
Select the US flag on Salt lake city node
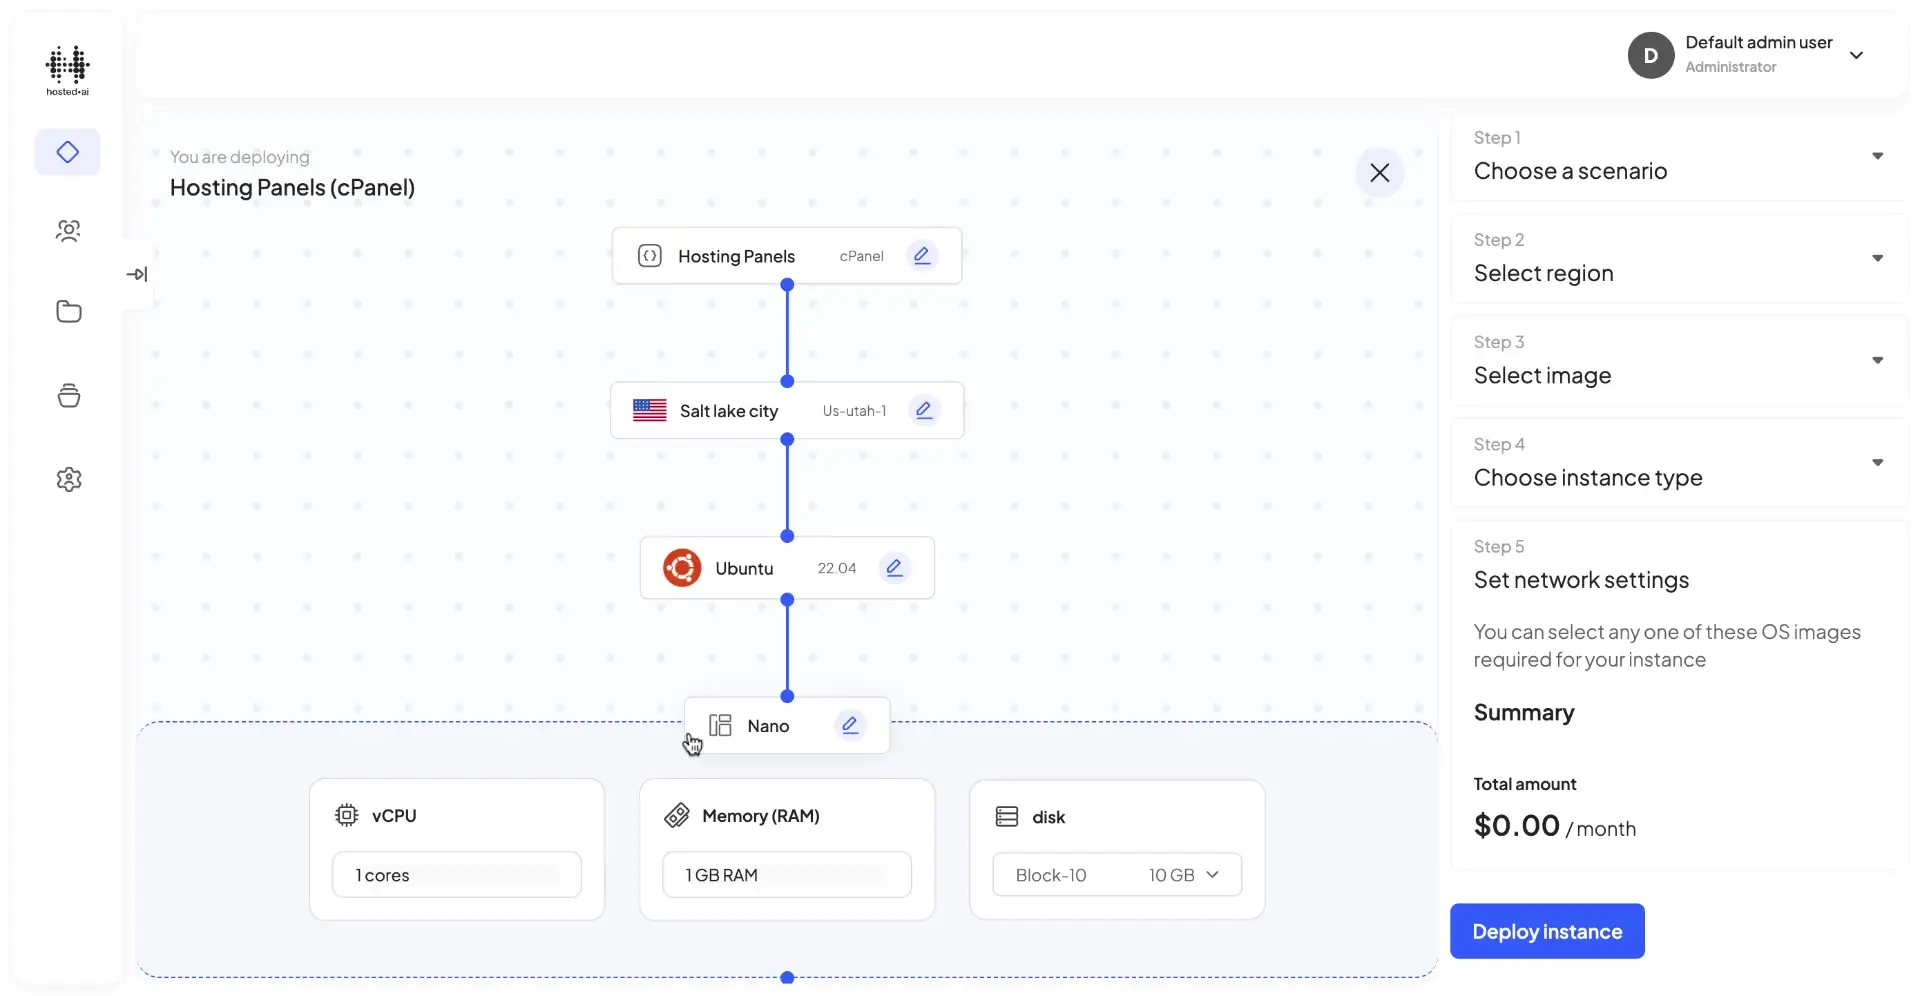pyautogui.click(x=650, y=410)
